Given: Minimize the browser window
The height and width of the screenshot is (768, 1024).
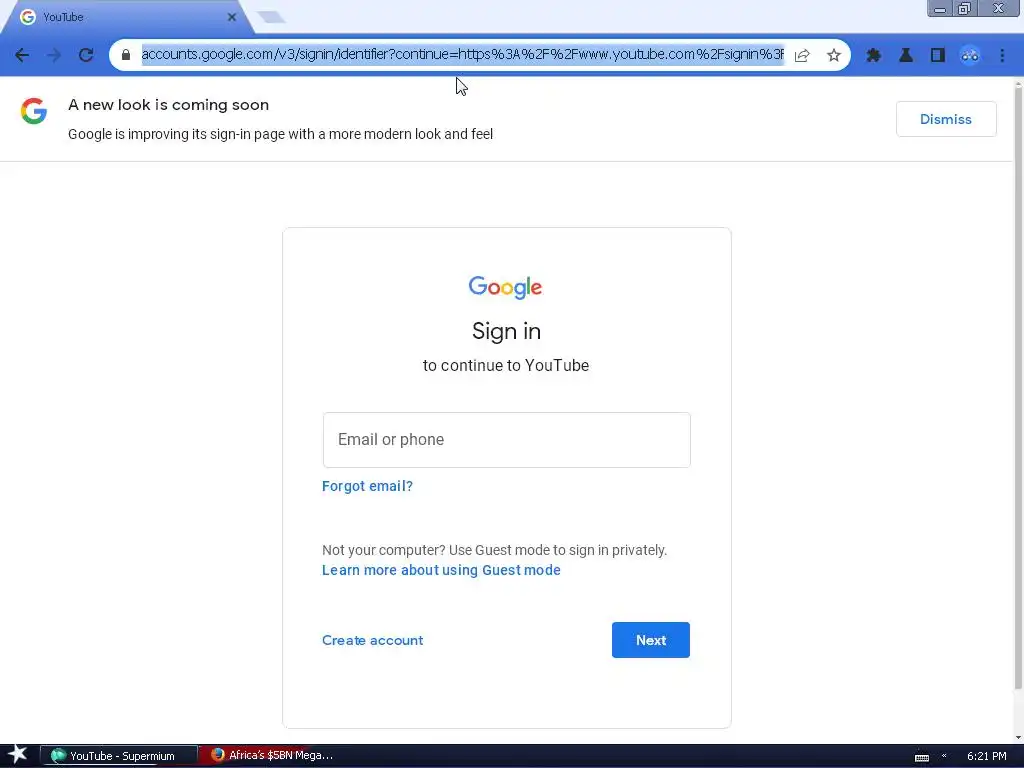Looking at the screenshot, I should 940,8.
